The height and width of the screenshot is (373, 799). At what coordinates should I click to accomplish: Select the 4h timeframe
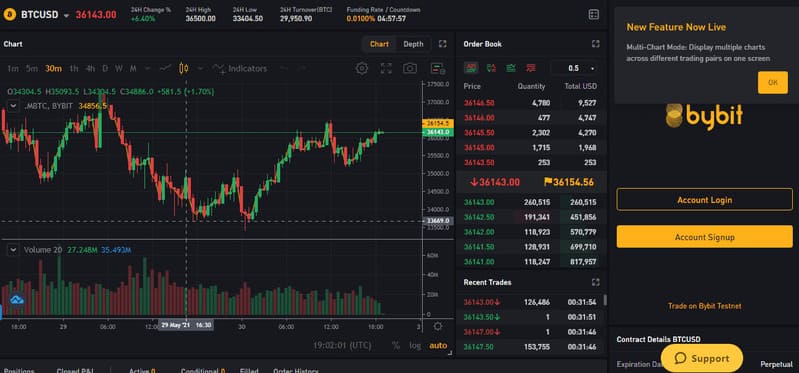90,69
